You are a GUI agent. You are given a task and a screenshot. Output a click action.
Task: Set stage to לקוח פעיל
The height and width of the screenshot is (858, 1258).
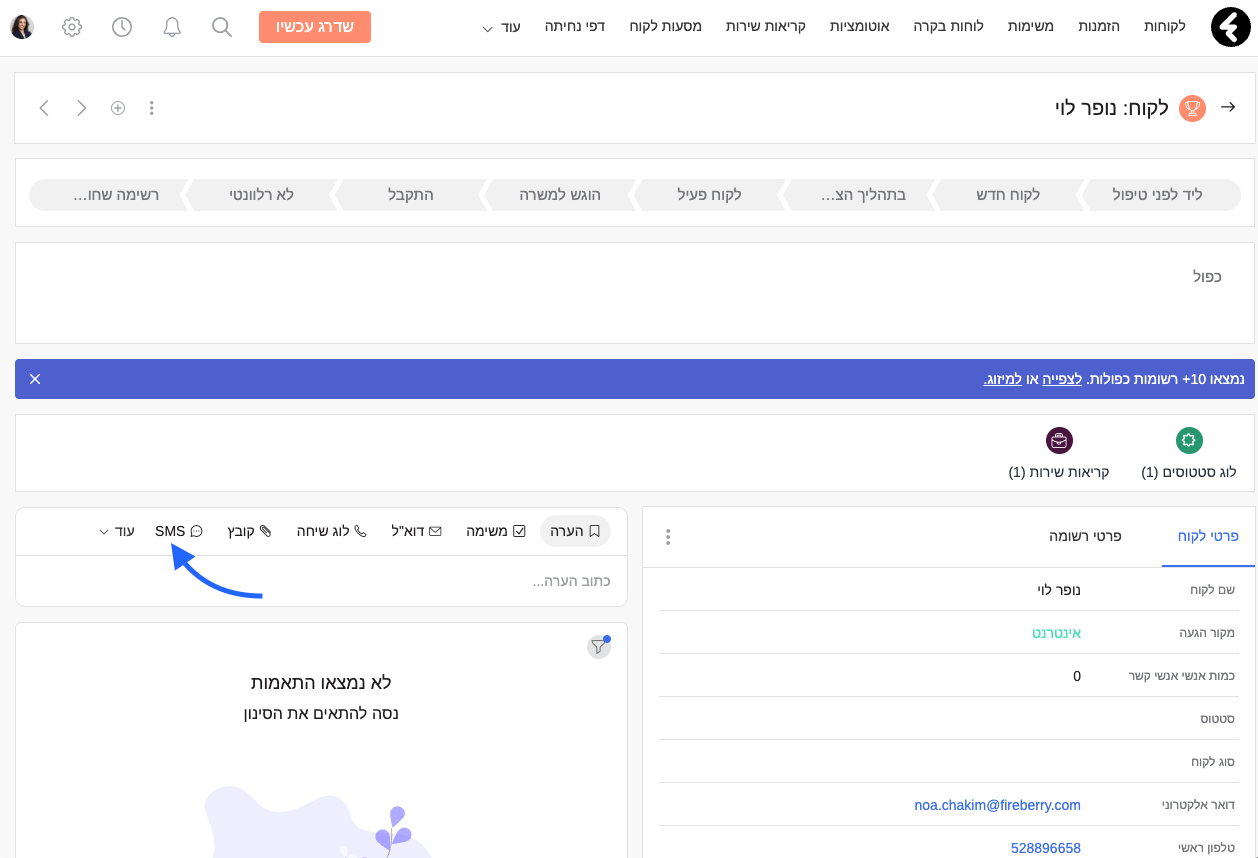pos(712,194)
